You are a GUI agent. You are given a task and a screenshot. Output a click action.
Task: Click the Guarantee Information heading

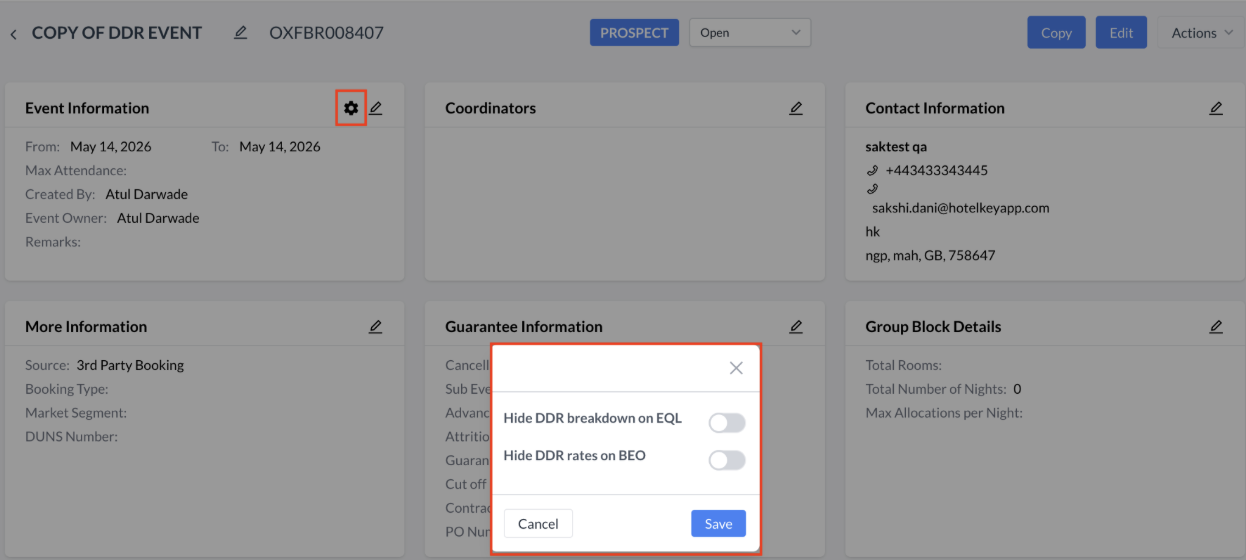pos(524,326)
